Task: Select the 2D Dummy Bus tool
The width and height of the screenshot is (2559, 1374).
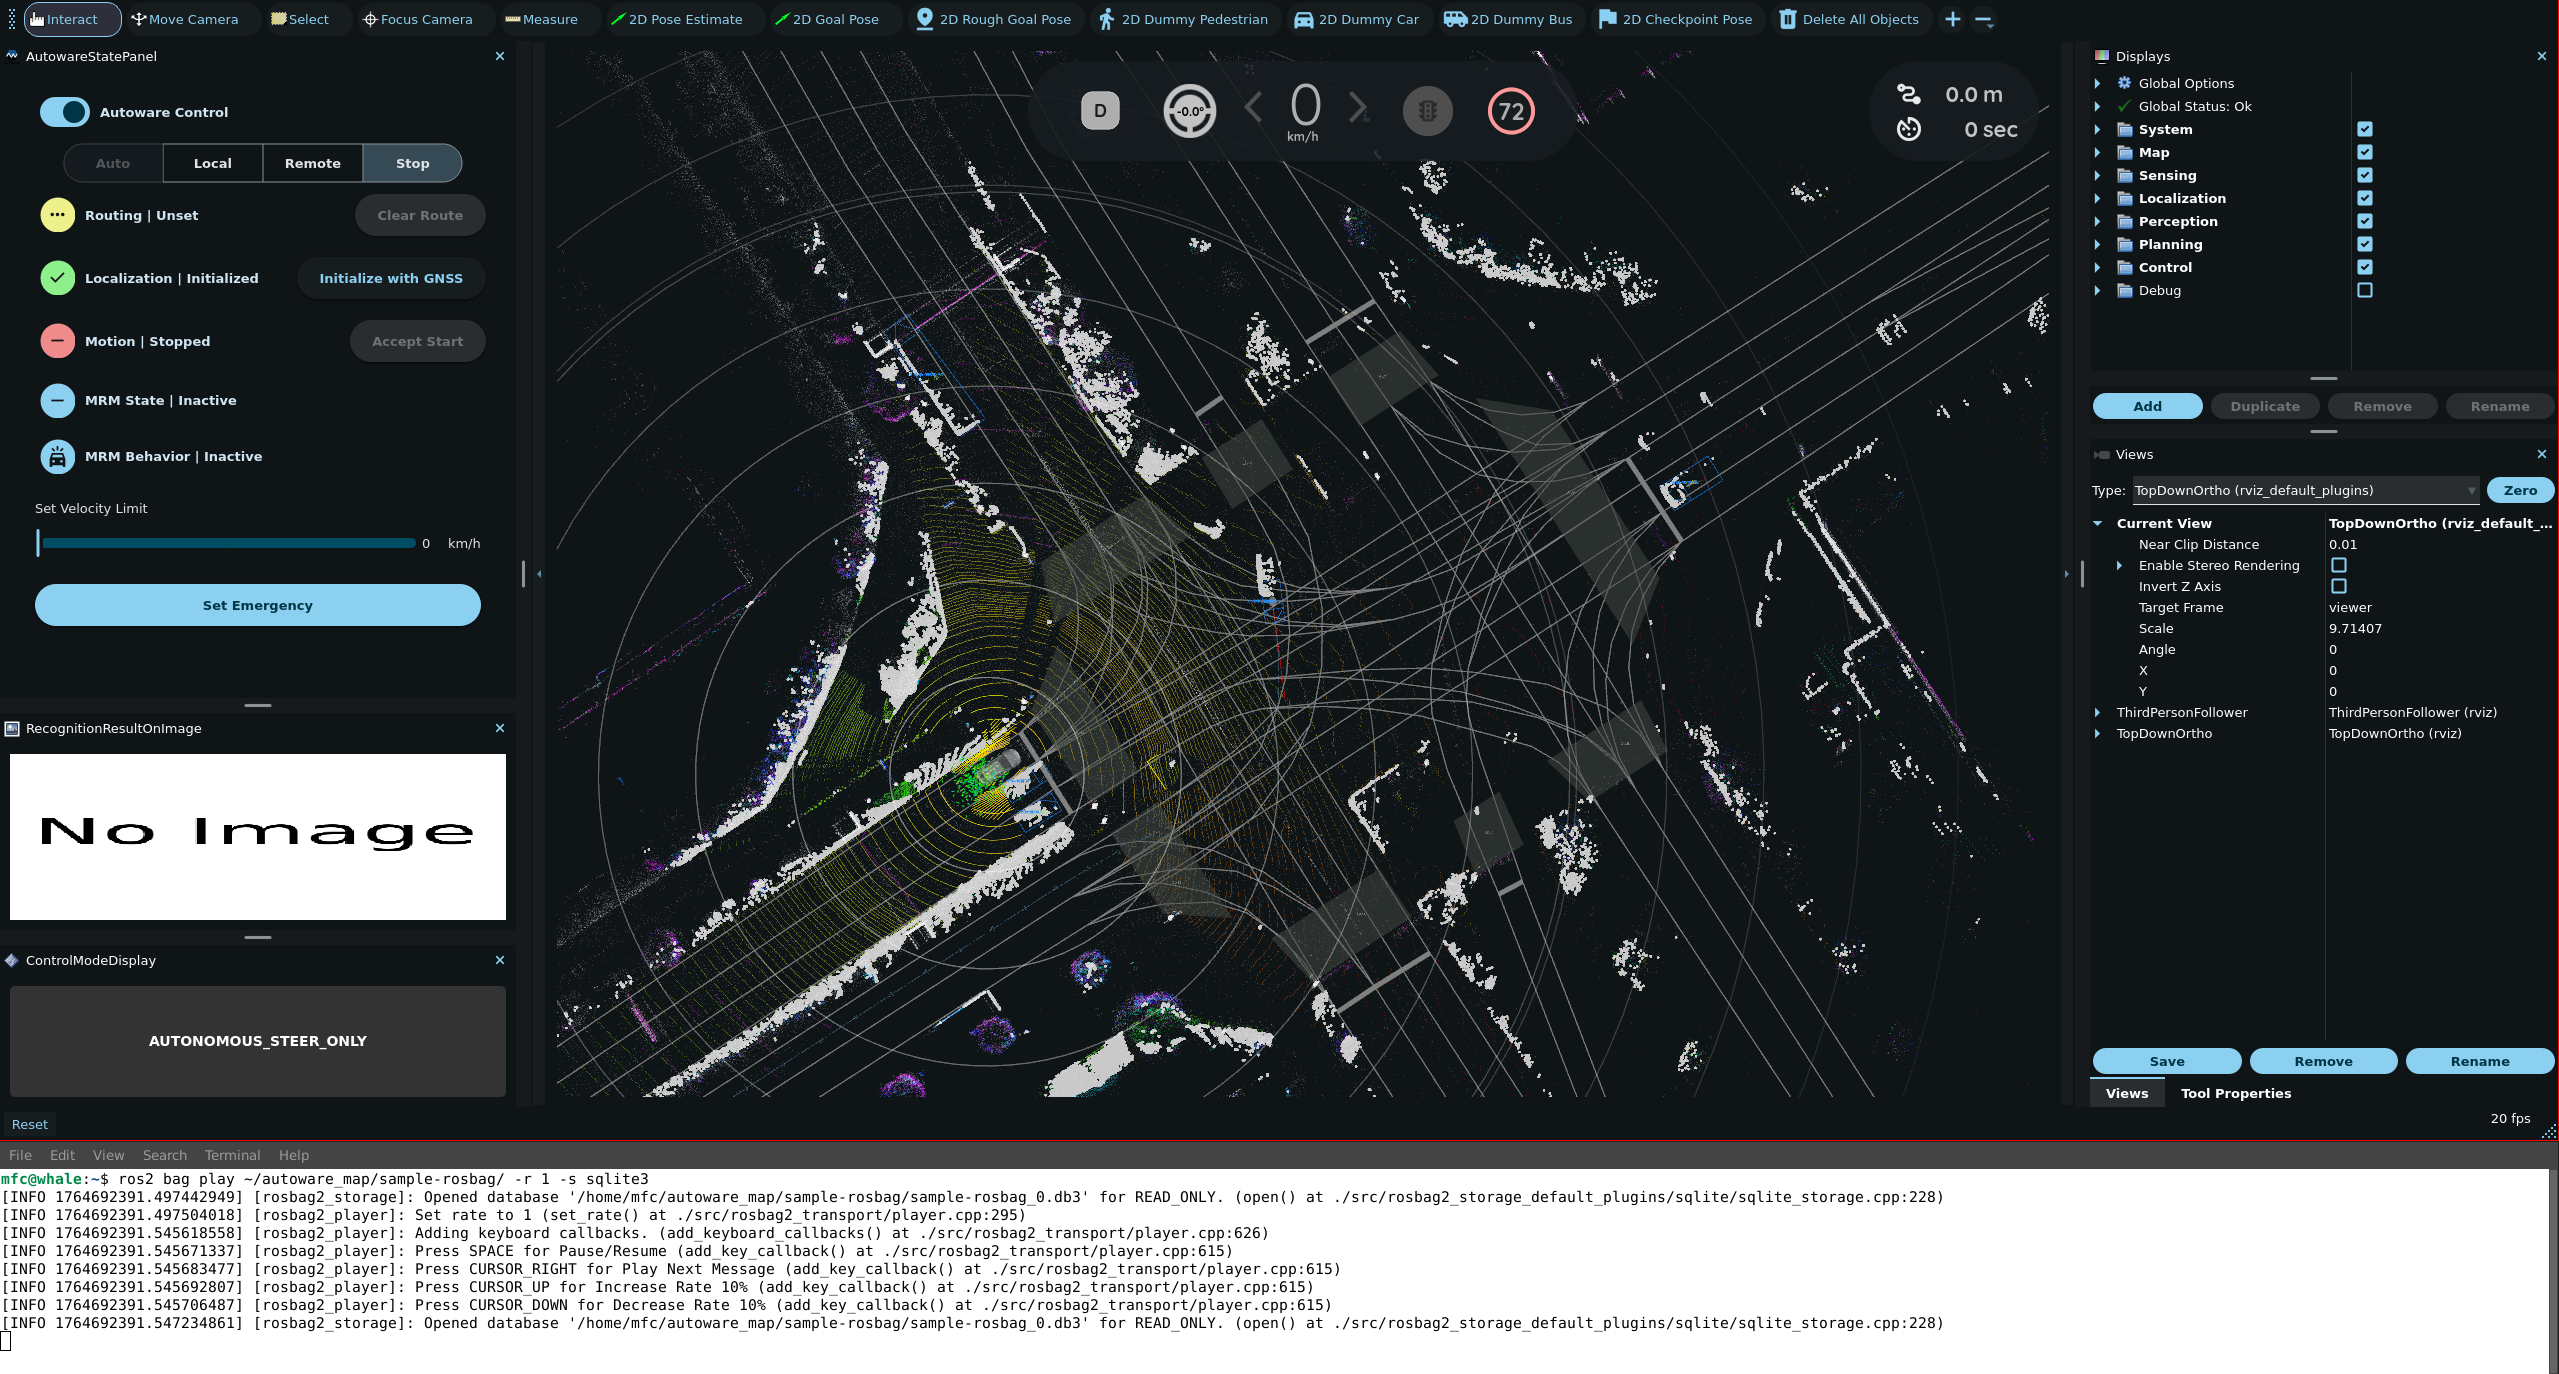Action: (1509, 19)
